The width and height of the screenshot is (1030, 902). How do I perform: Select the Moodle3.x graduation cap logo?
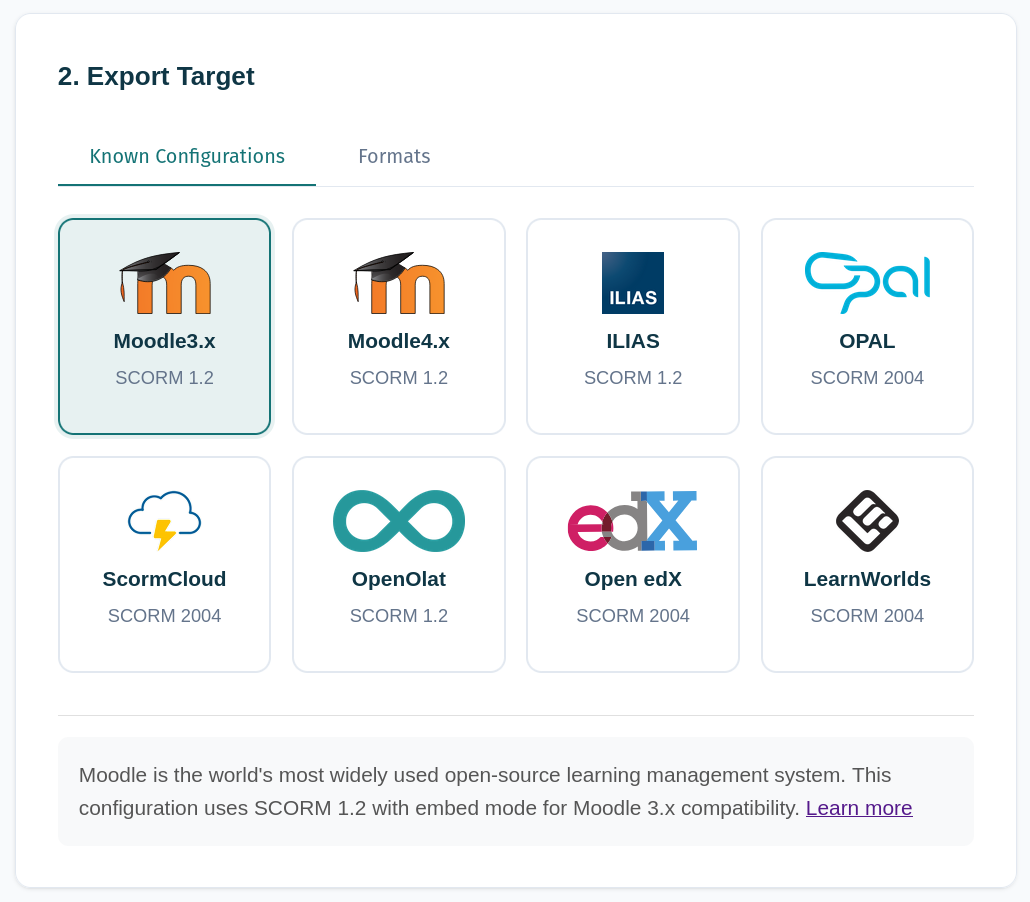[164, 283]
